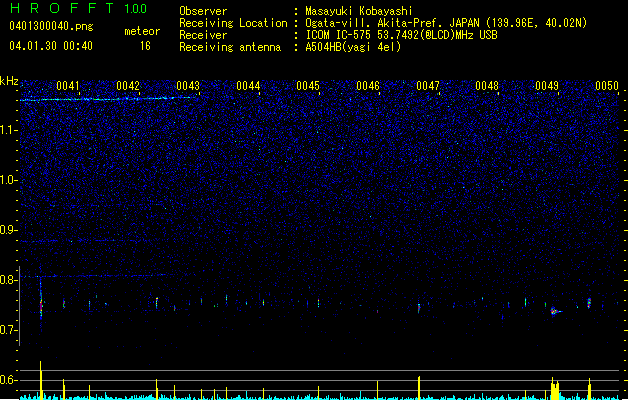Click the 0042 time axis label
Screen dimensions: 629x400
pyautogui.click(x=128, y=86)
